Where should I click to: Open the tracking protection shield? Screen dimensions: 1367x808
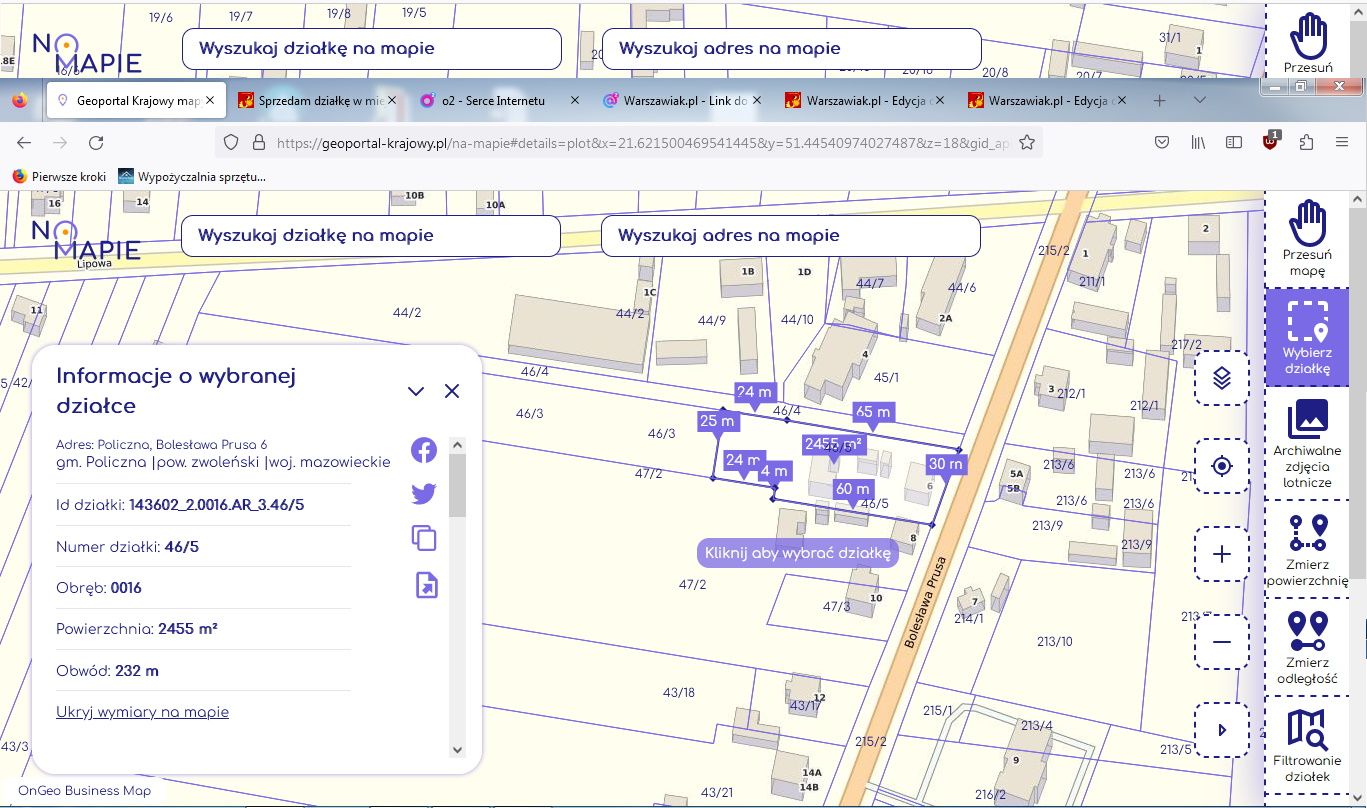tap(230, 143)
